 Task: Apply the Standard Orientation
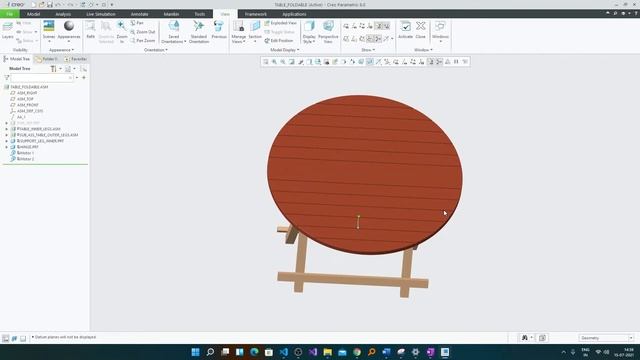199,32
